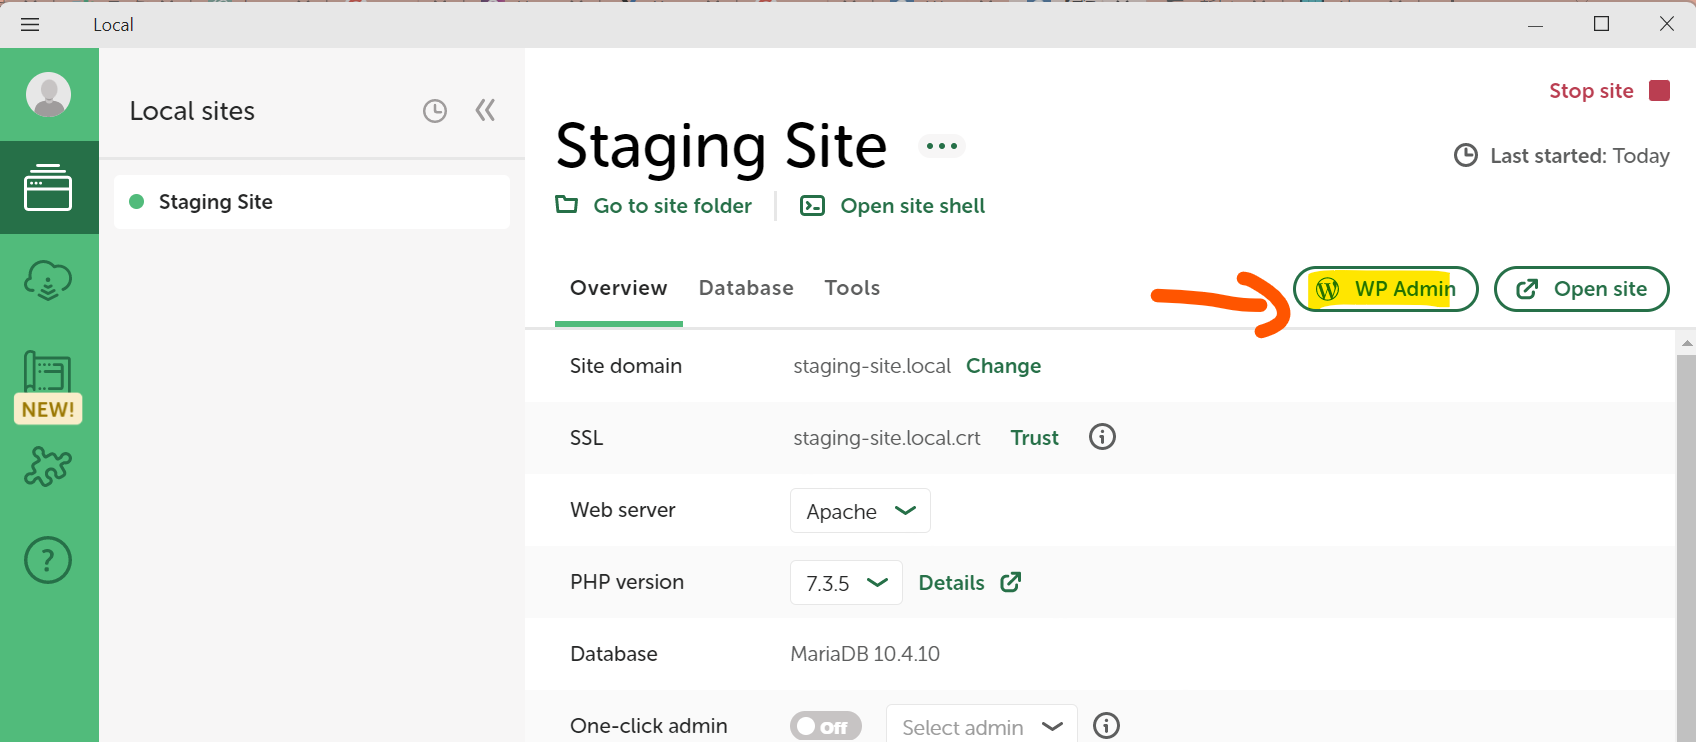Minimize the Local window

click(1536, 25)
